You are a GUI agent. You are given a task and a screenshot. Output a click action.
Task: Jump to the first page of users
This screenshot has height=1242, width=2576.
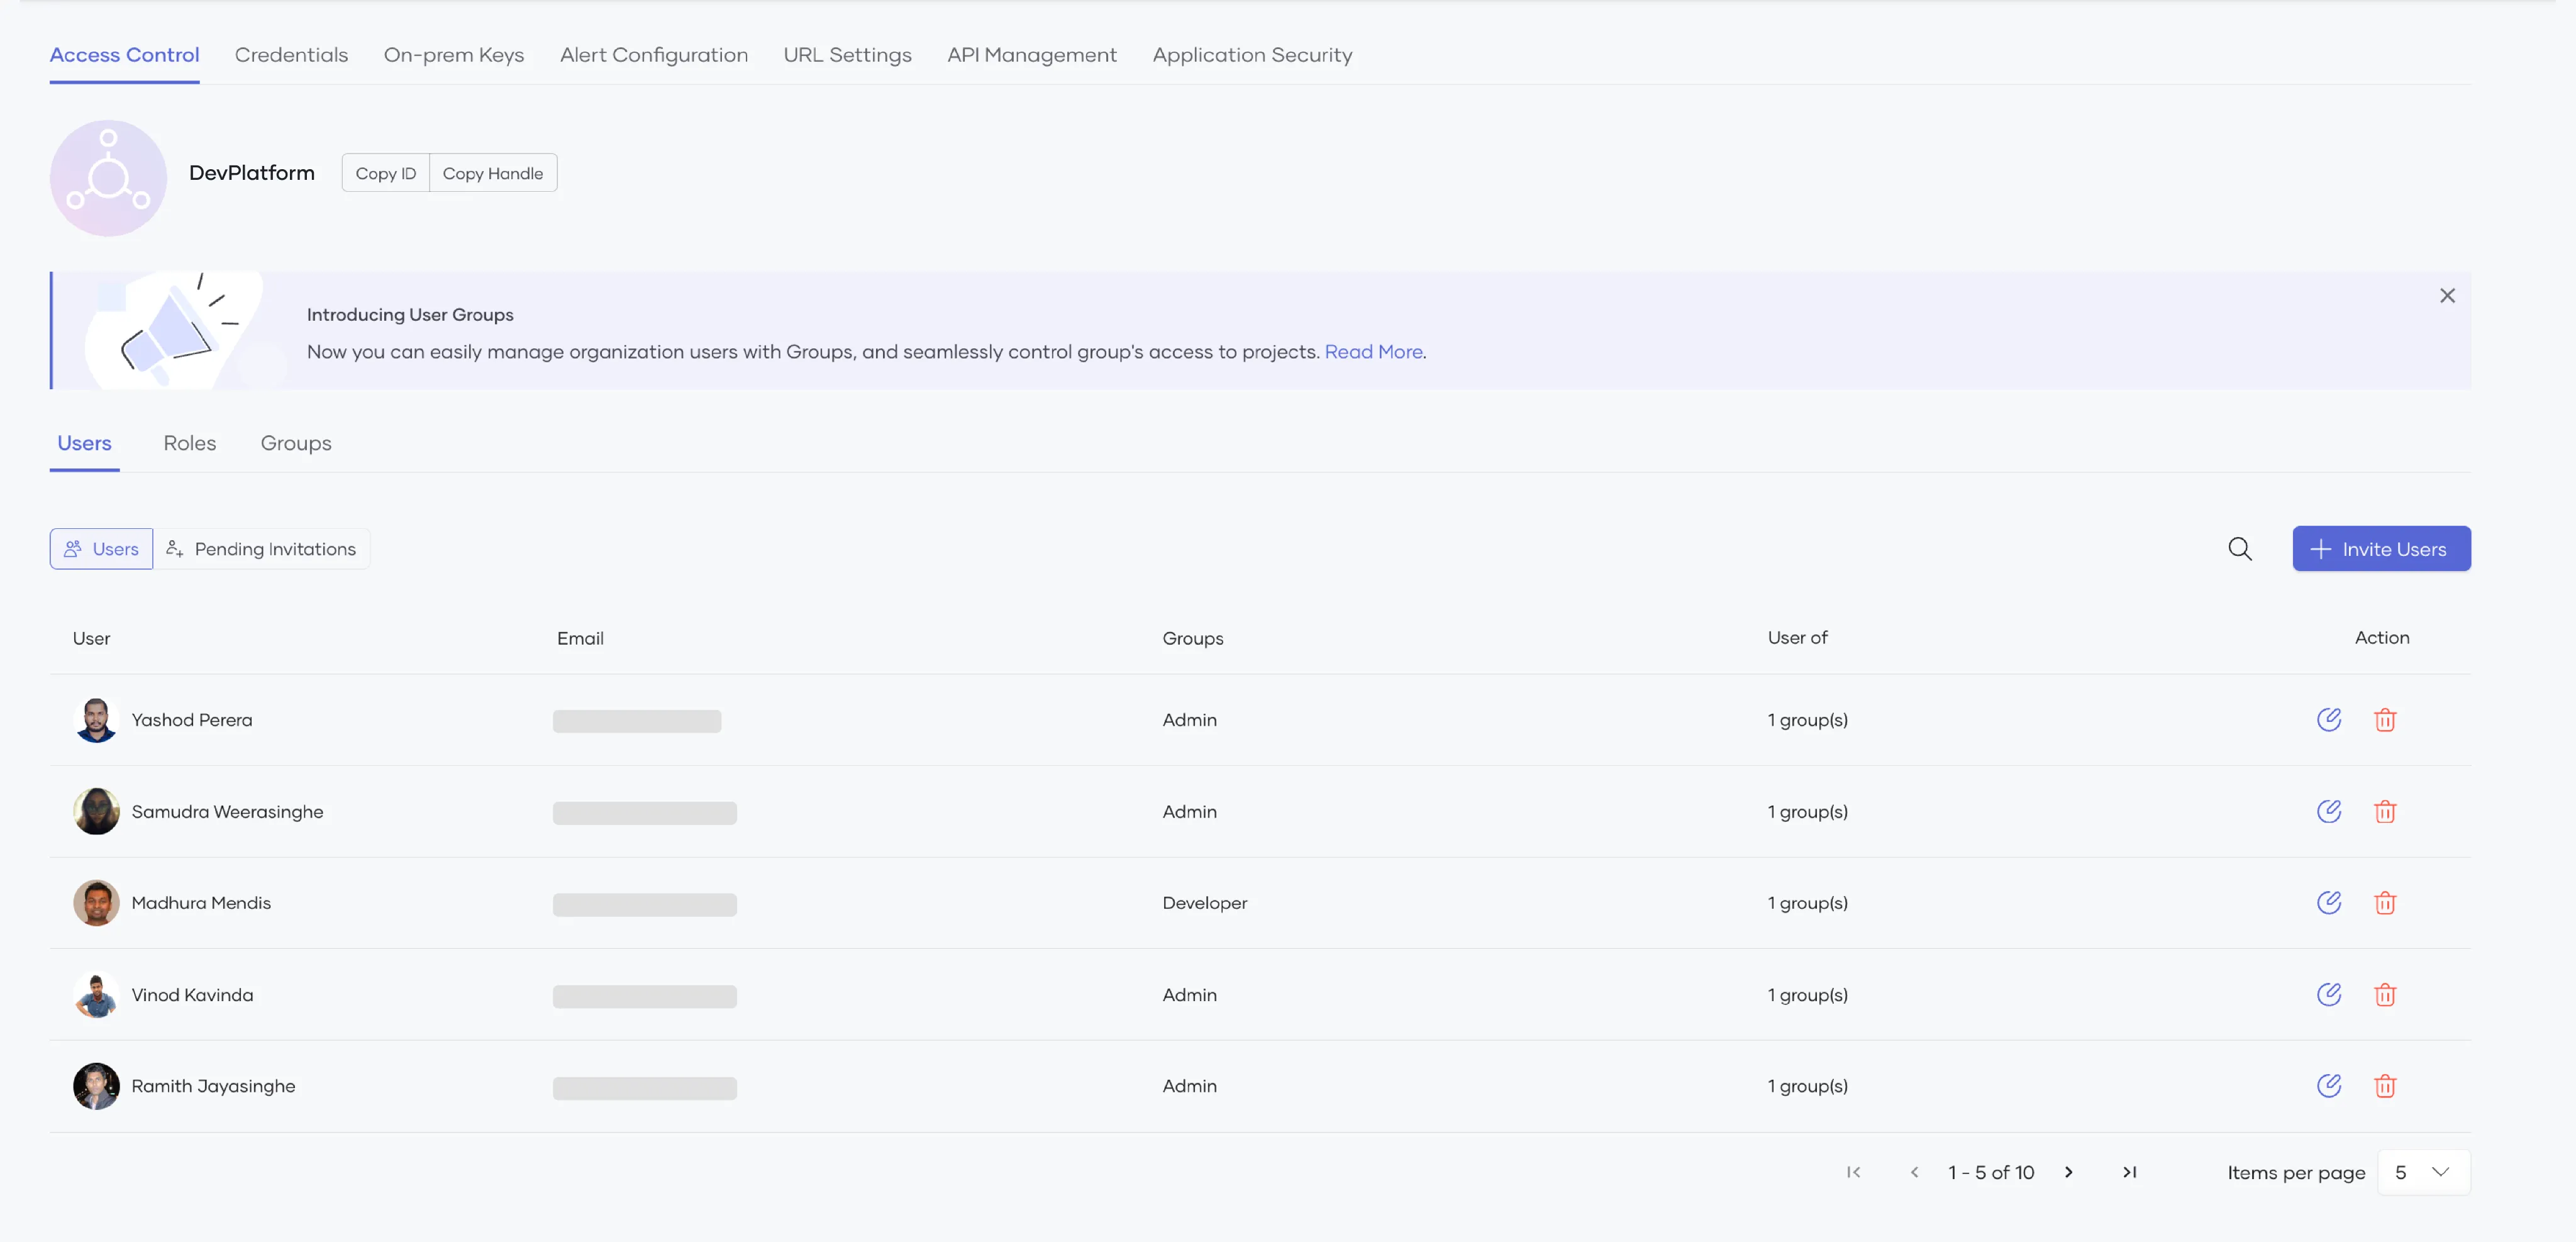(x=1854, y=1171)
